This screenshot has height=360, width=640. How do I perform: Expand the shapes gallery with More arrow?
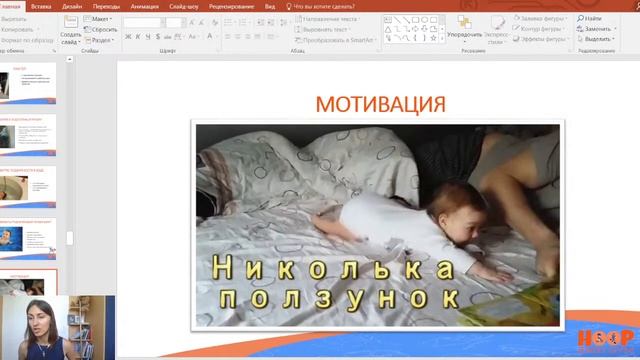[442, 38]
